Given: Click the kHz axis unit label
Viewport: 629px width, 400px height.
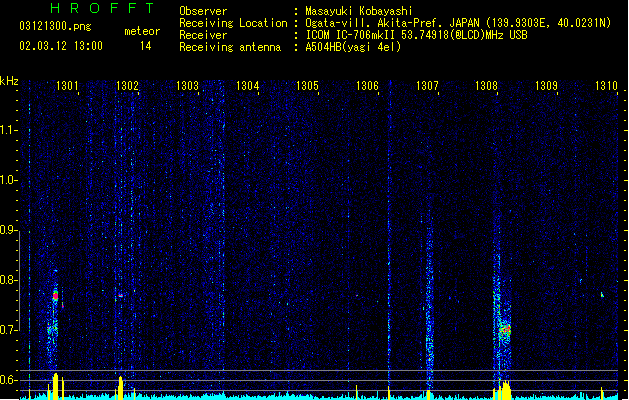Looking at the screenshot, I should [9, 81].
